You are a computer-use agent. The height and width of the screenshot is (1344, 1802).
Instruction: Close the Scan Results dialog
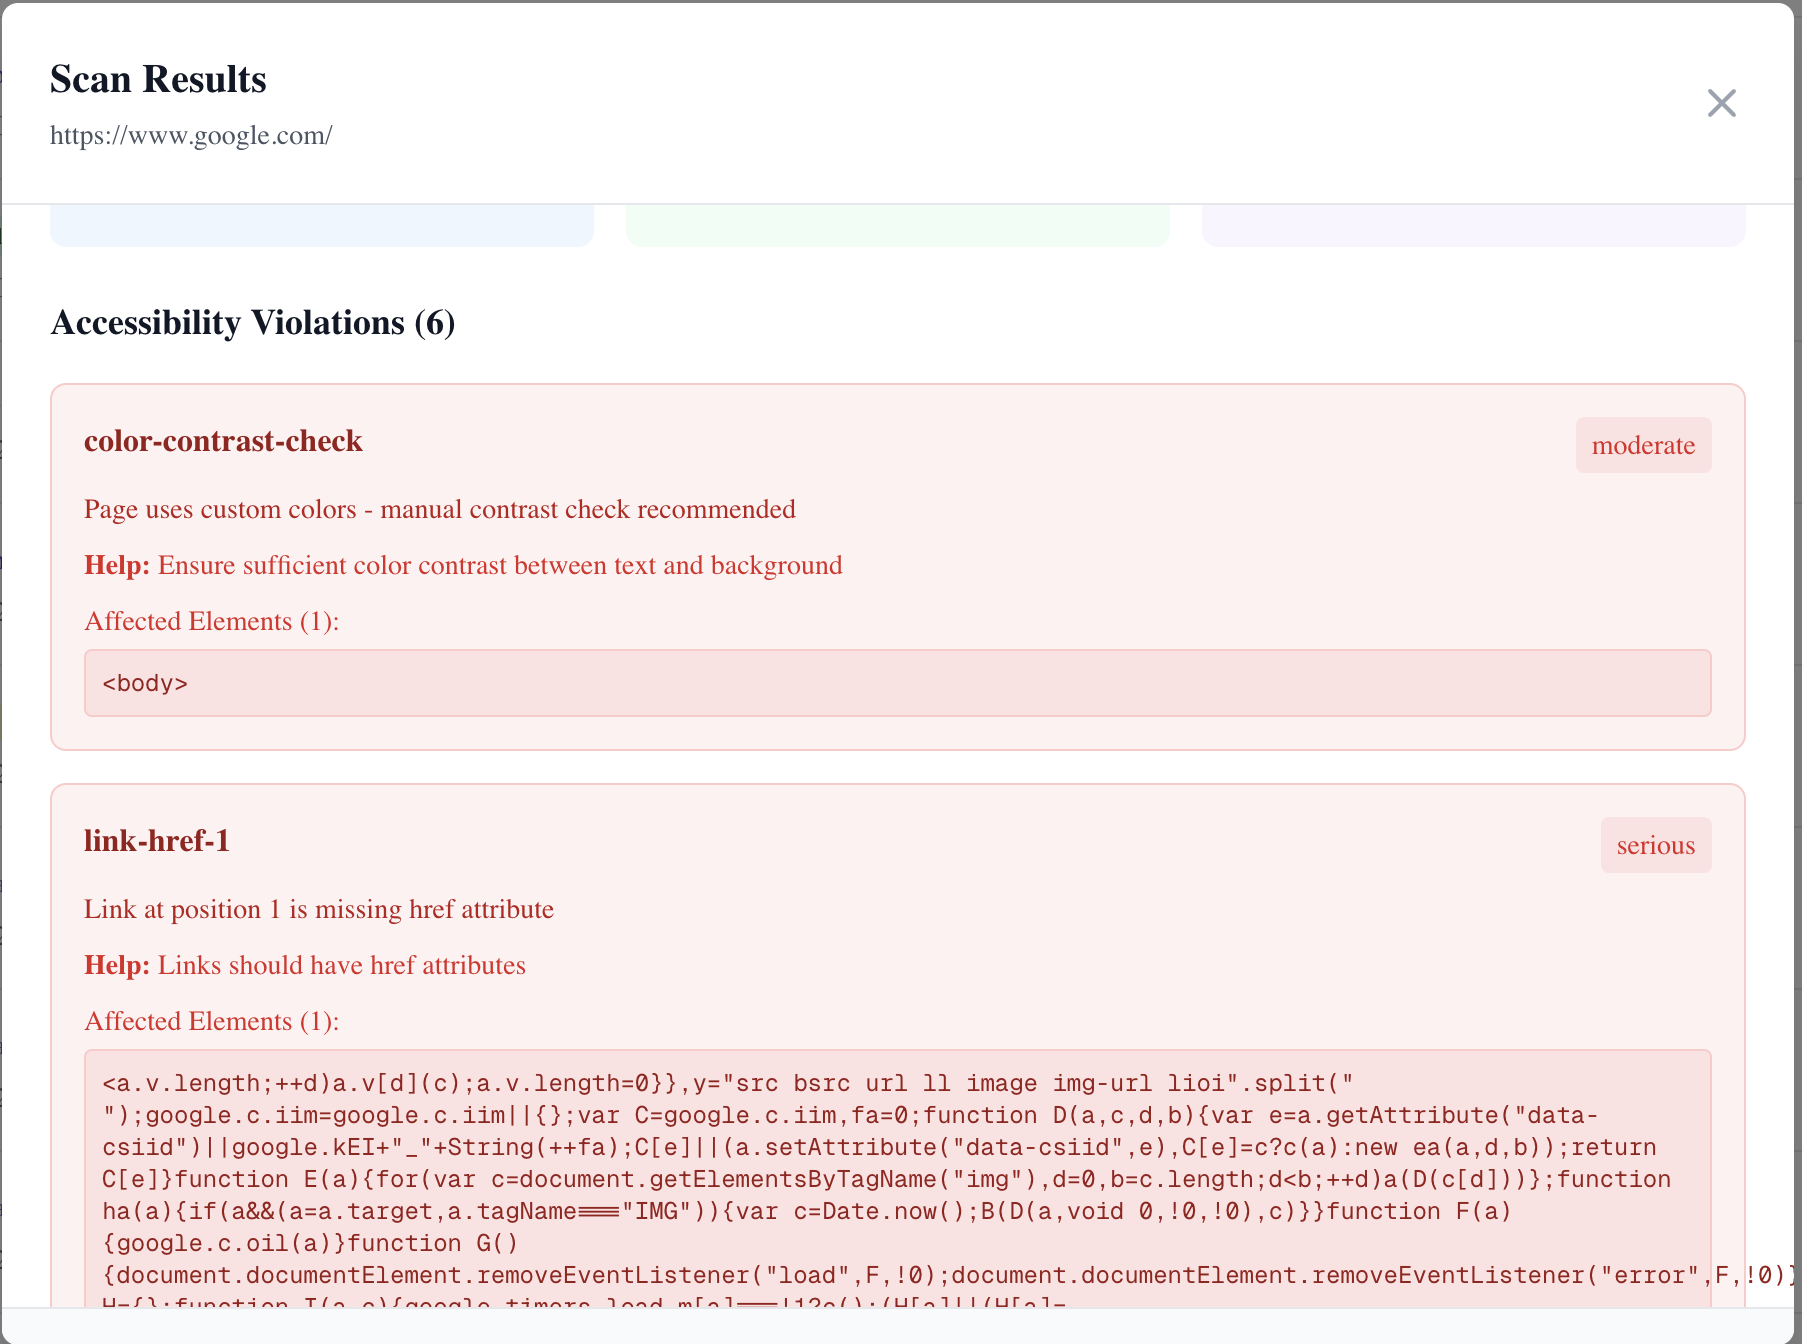click(x=1721, y=103)
